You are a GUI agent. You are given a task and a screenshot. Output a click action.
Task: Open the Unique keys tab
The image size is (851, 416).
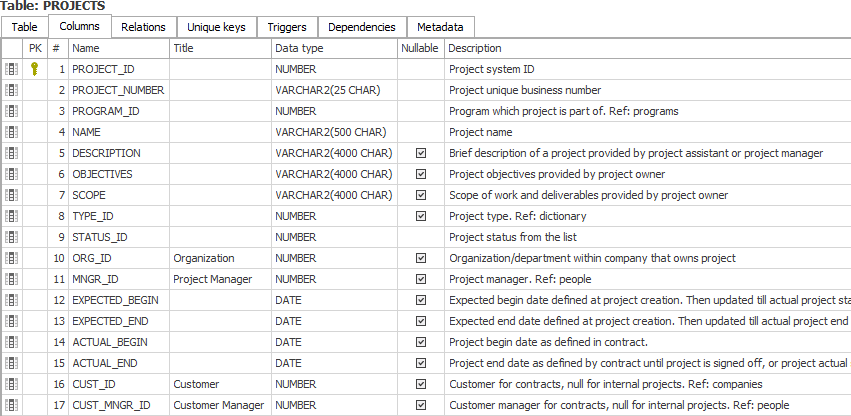coord(216,27)
